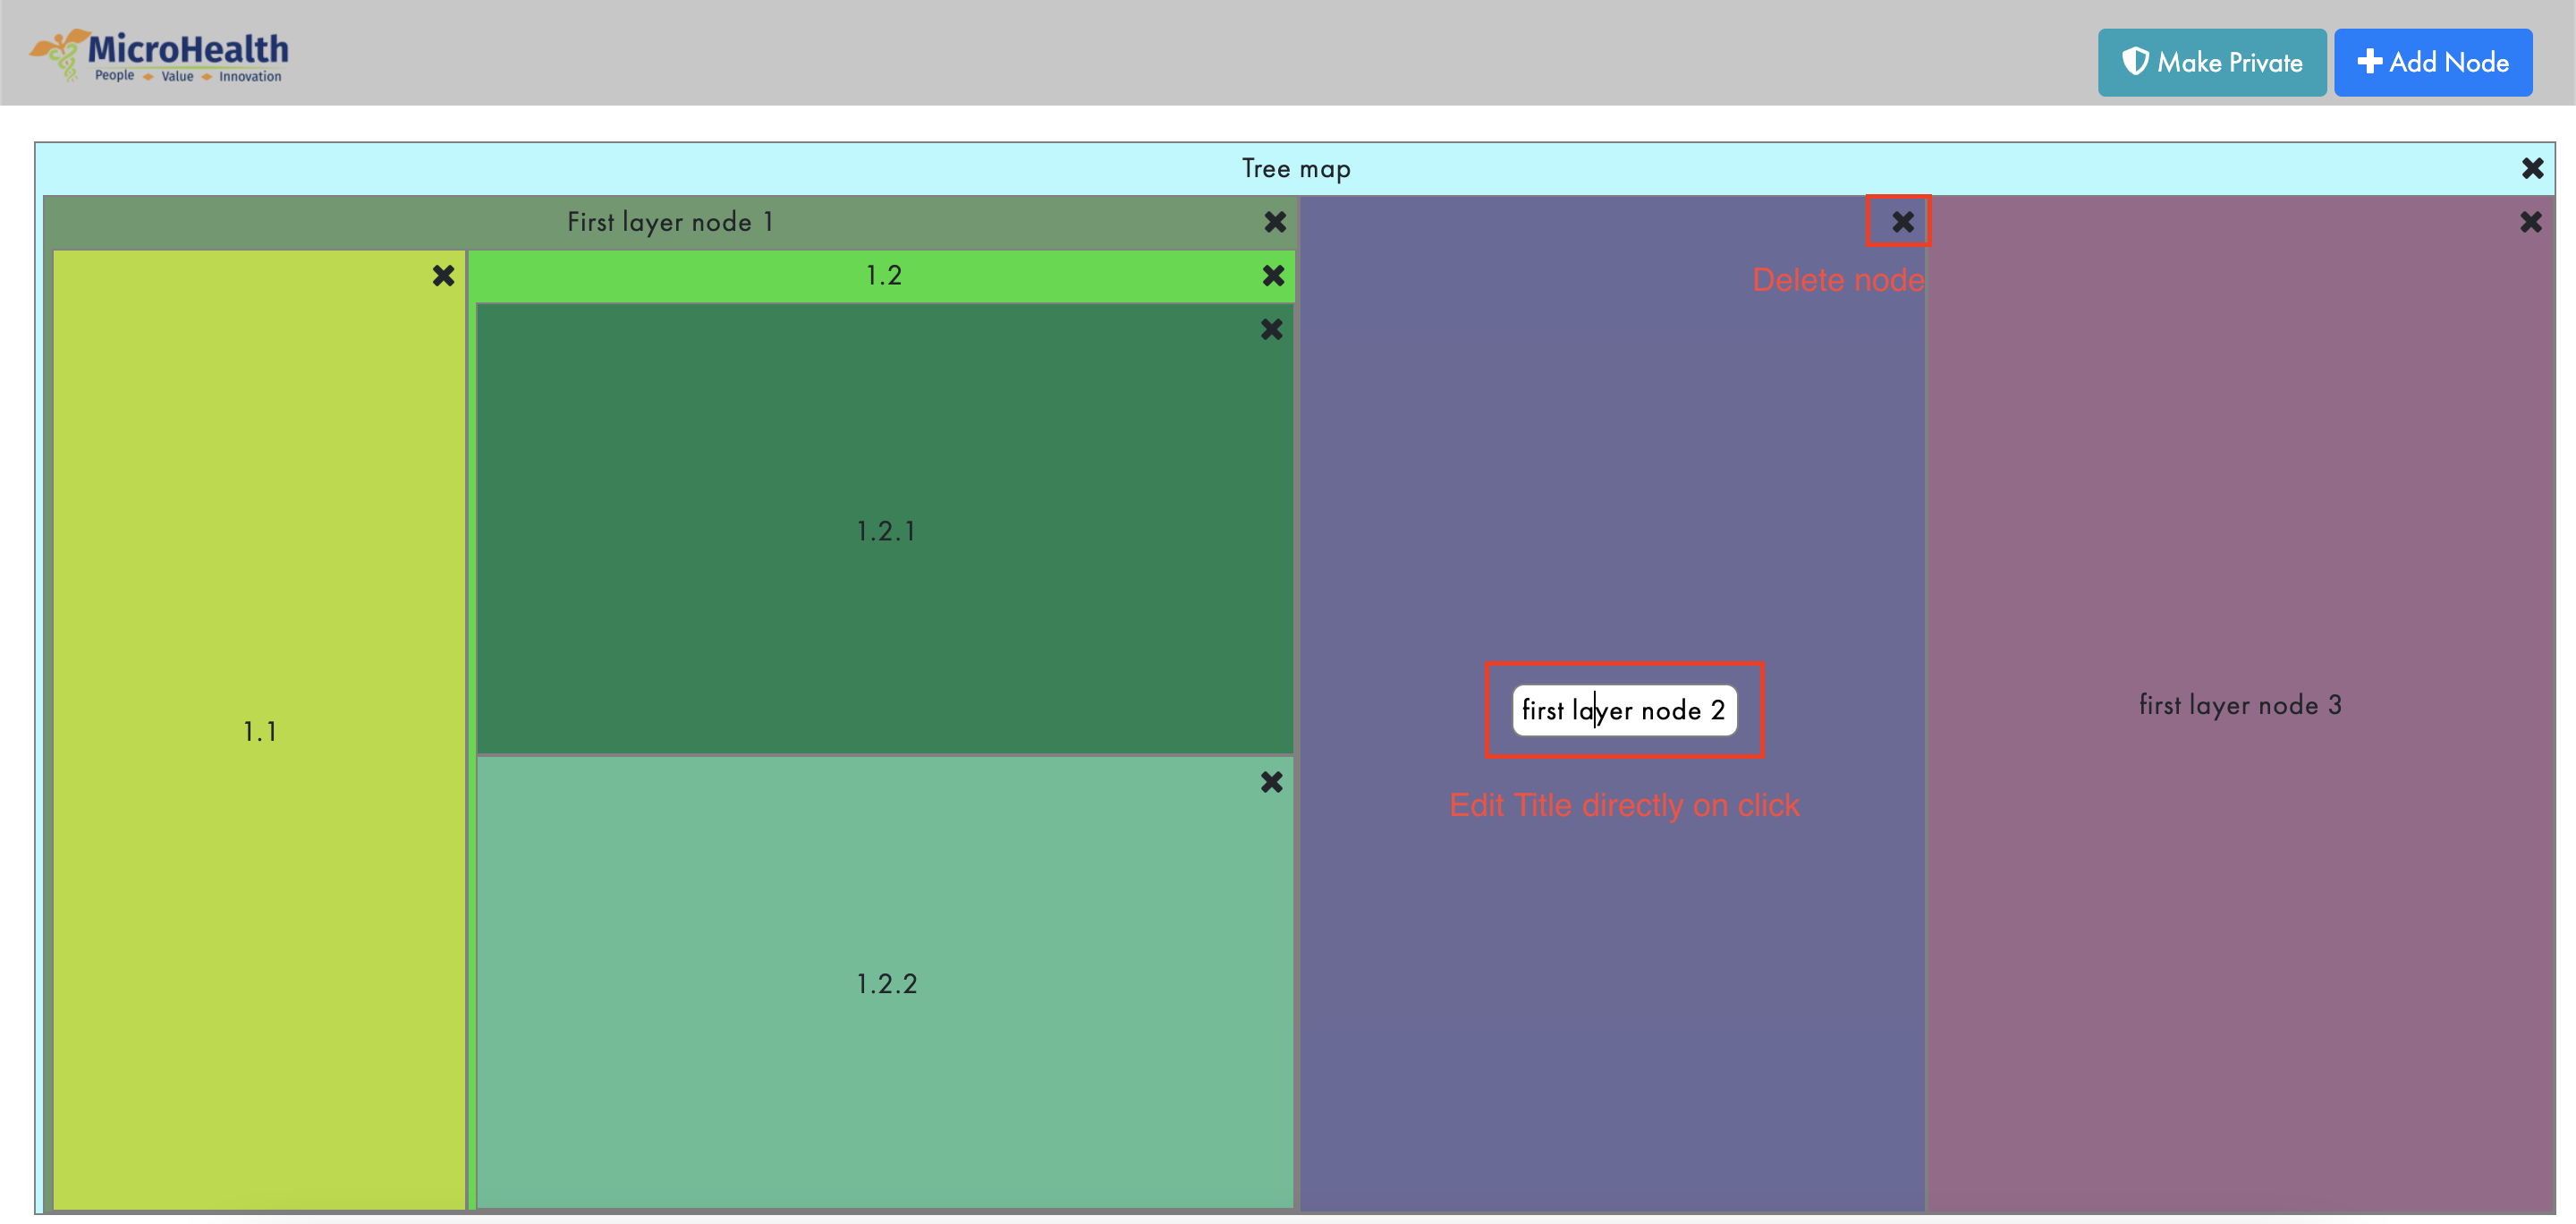
Task: Remove node 1.1 via its delete icon
Action: point(443,276)
